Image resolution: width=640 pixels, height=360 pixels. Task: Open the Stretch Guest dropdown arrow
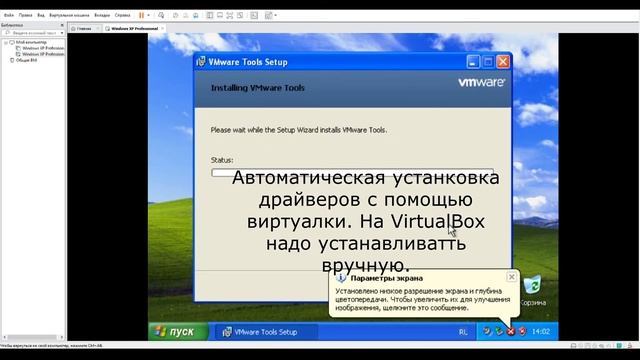pos(276,15)
